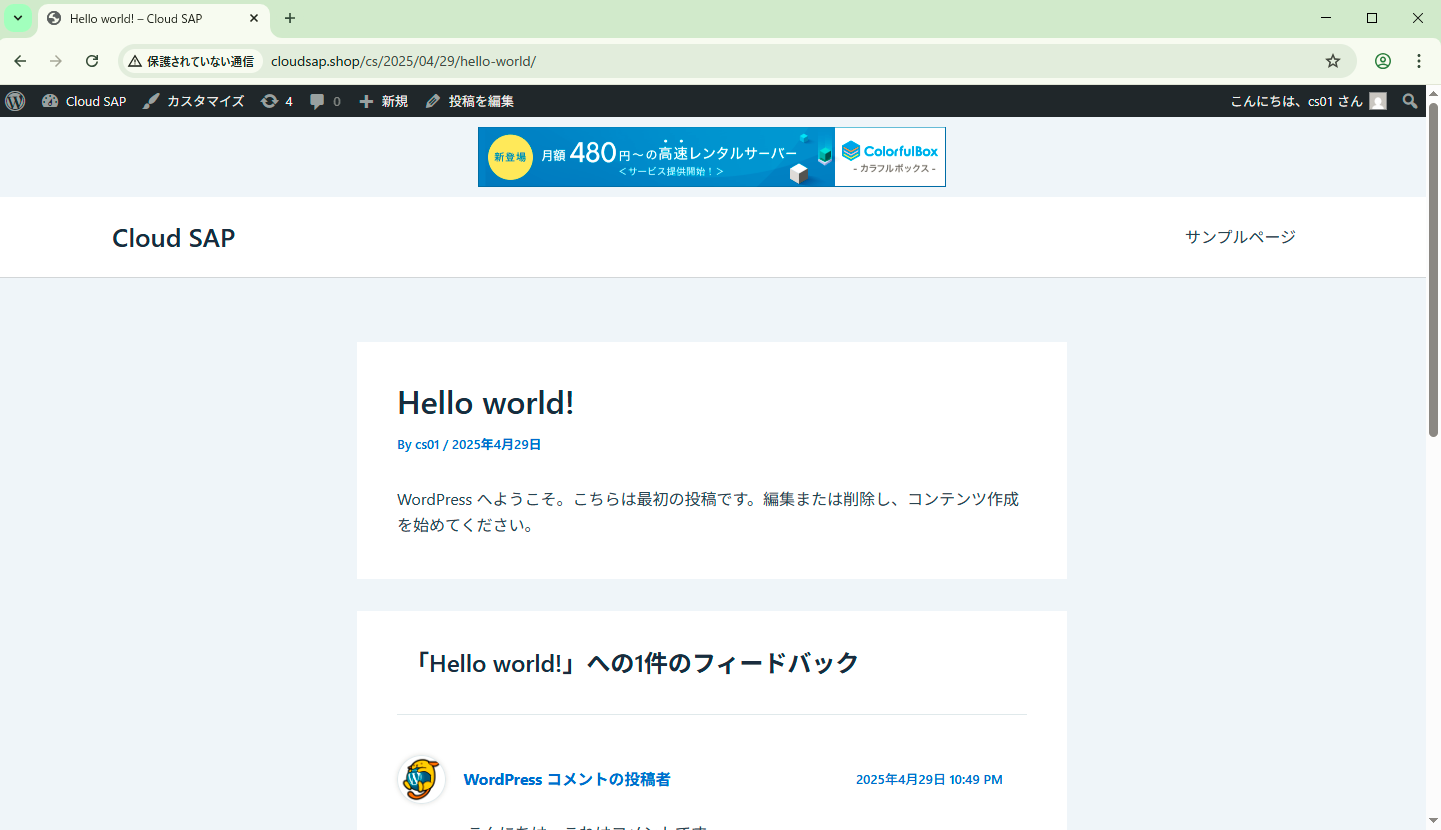Bookmark this page with the star icon

[1333, 61]
